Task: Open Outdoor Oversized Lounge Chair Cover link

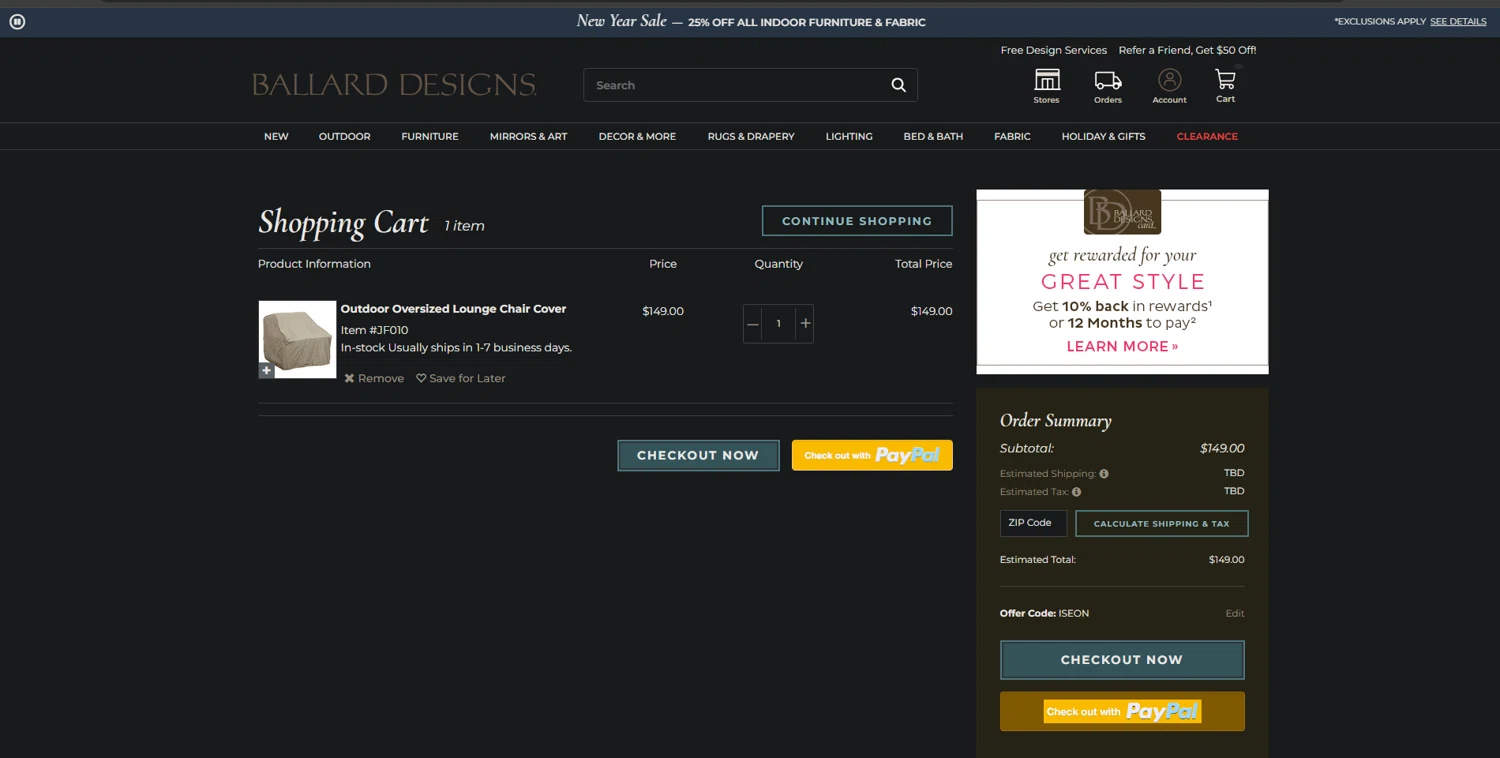Action: [453, 309]
